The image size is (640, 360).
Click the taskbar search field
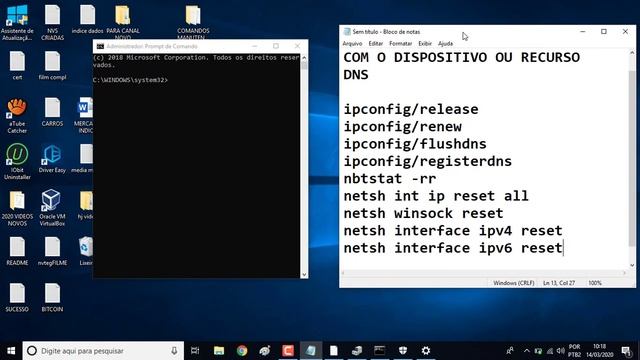(103, 351)
